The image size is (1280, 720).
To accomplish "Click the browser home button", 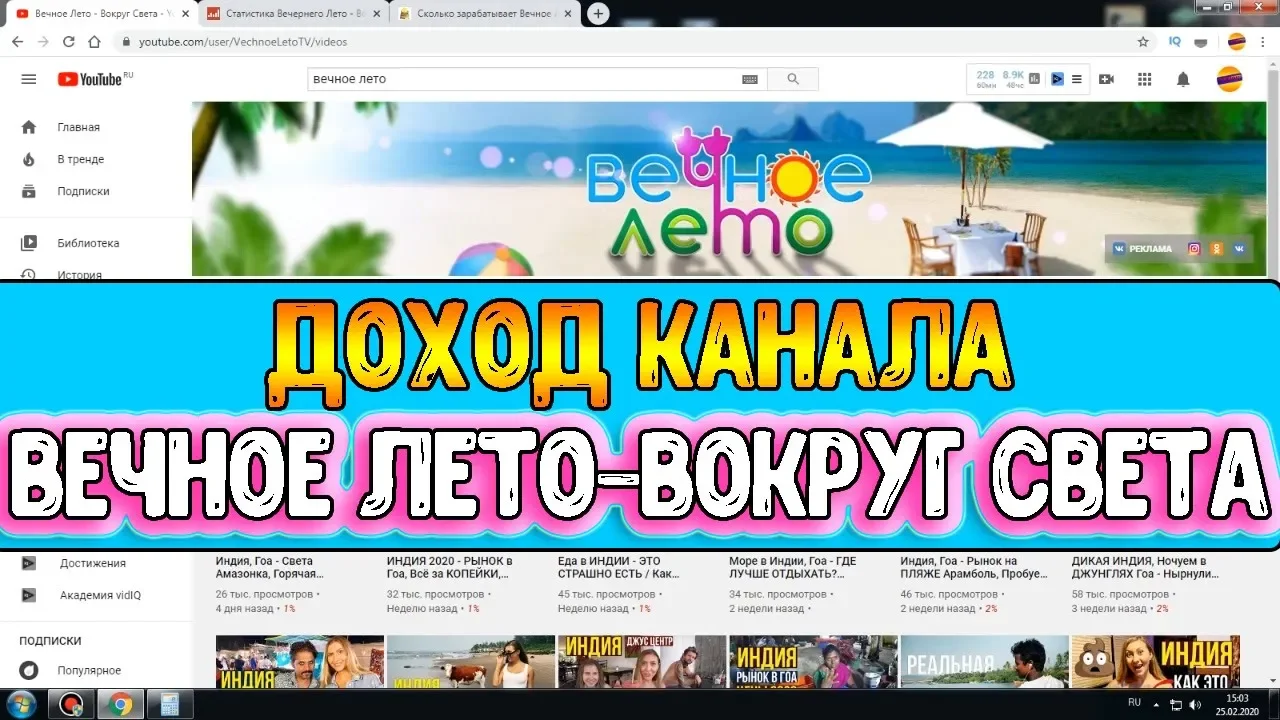I will (x=94, y=42).
